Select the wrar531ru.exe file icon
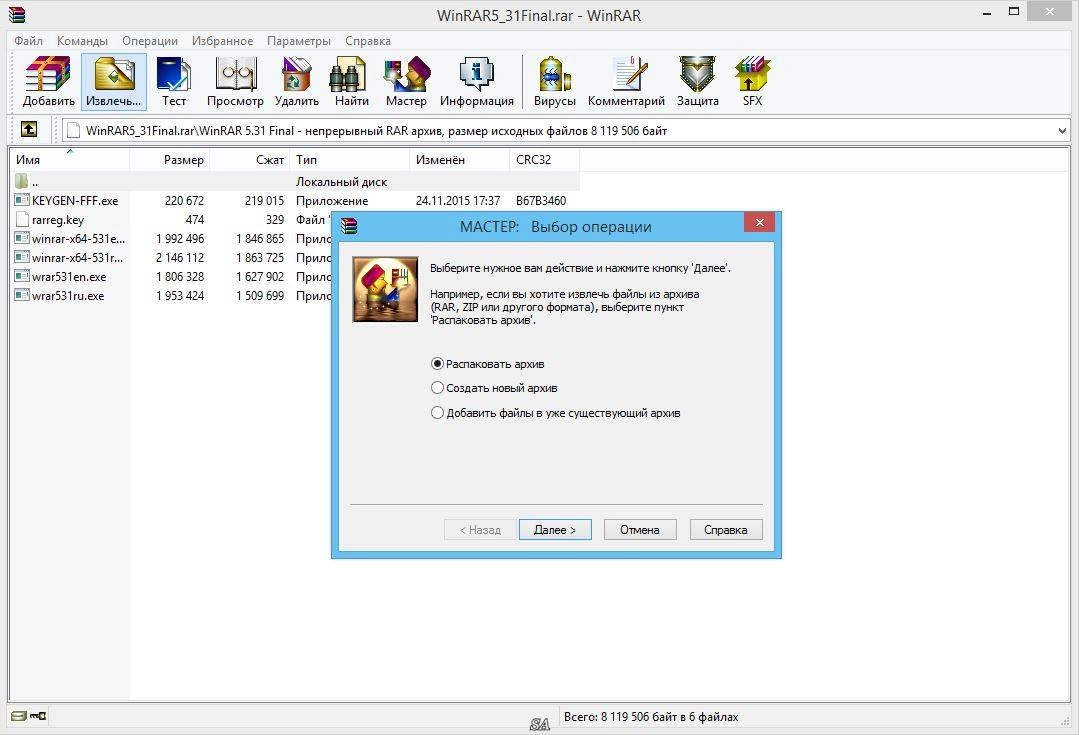Viewport: 1079px width, 735px height. pos(22,295)
